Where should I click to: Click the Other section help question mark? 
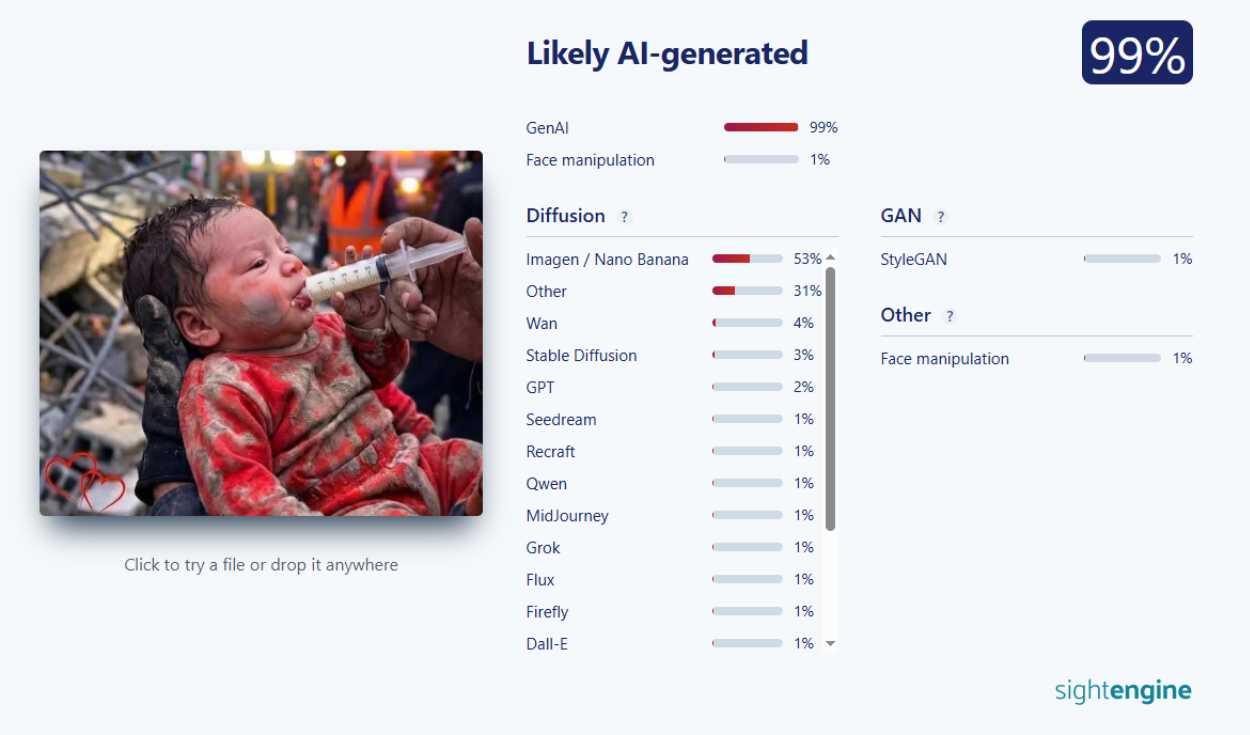(950, 316)
